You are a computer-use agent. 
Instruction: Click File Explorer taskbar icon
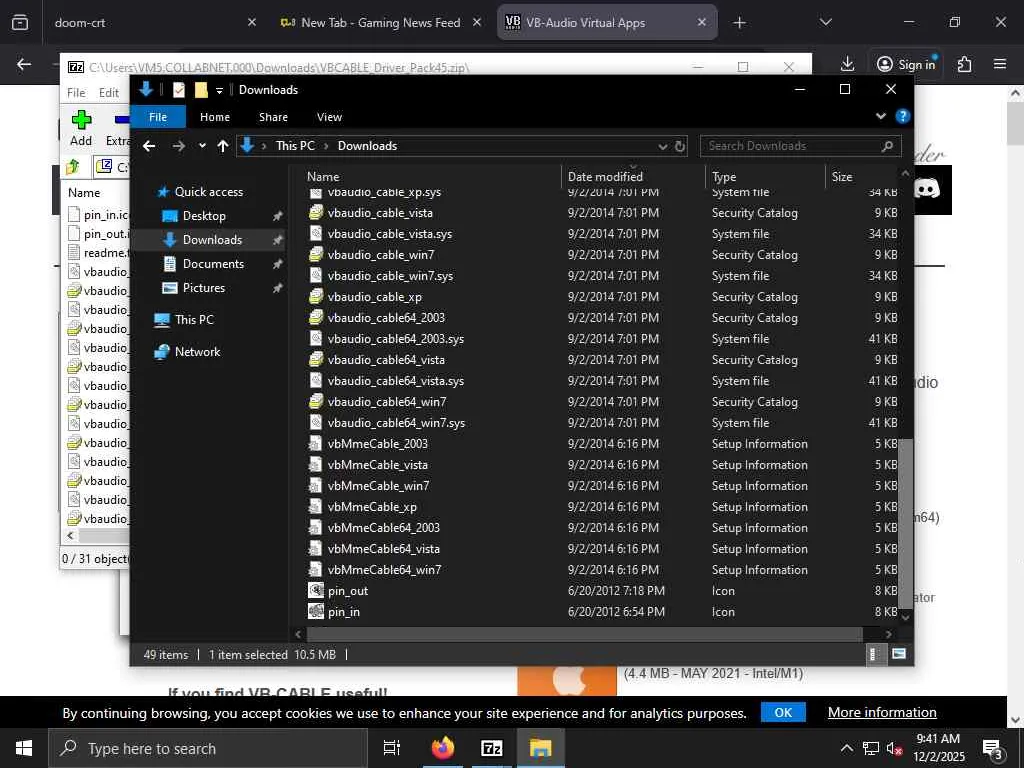[x=540, y=748]
